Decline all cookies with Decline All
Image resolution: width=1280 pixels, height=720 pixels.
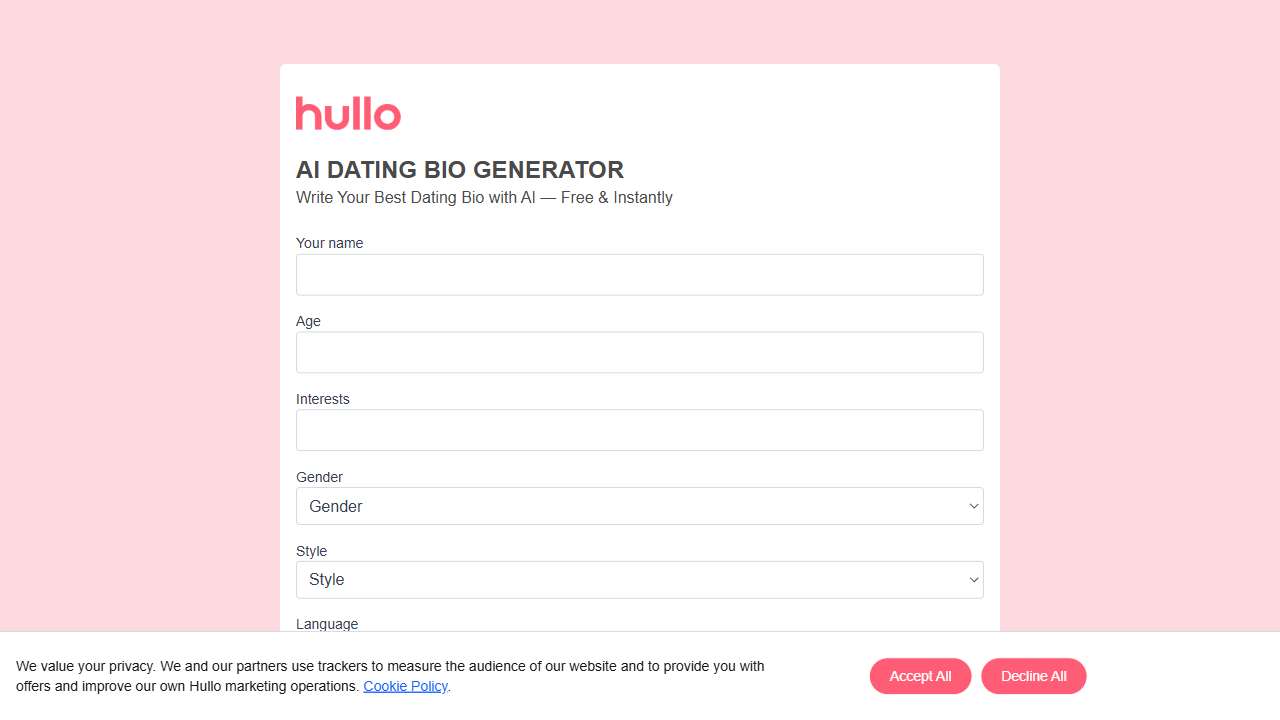pyautogui.click(x=1034, y=676)
